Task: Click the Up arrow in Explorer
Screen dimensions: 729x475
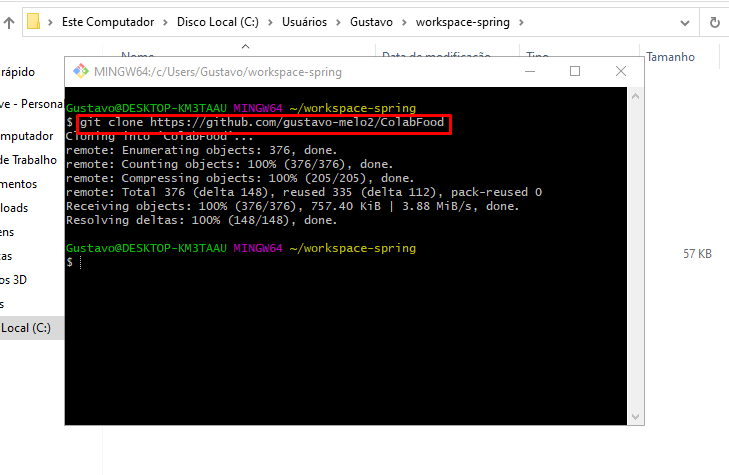Action: coord(9,22)
